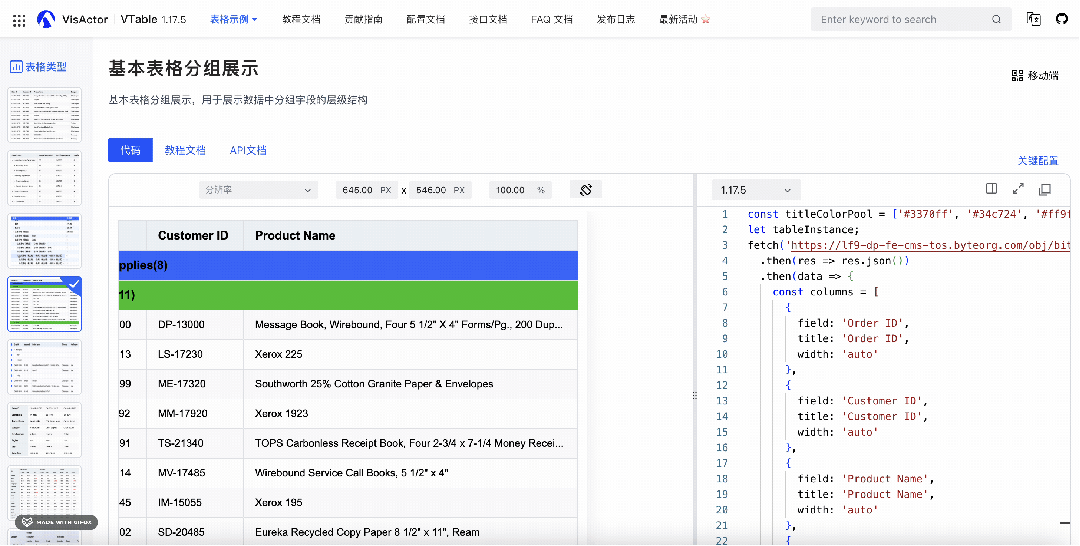1080x546 pixels.
Task: Open the apps grid menu icon
Action: pos(19,21)
